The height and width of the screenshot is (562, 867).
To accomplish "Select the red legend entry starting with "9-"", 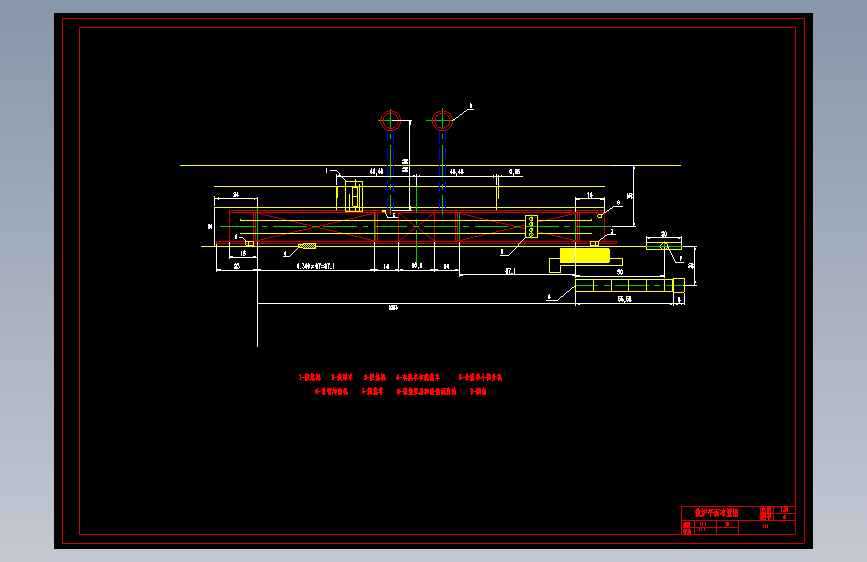I will tap(478, 391).
